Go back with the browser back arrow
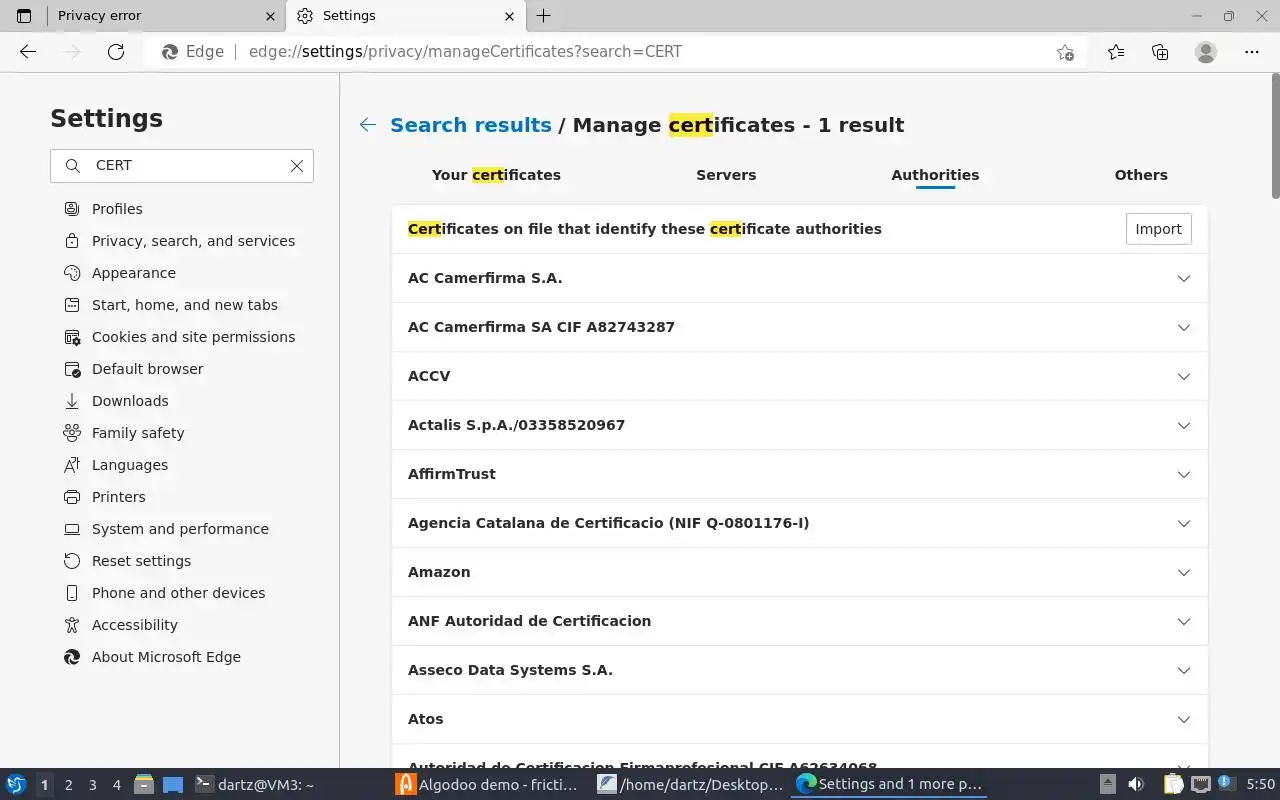 click(28, 52)
